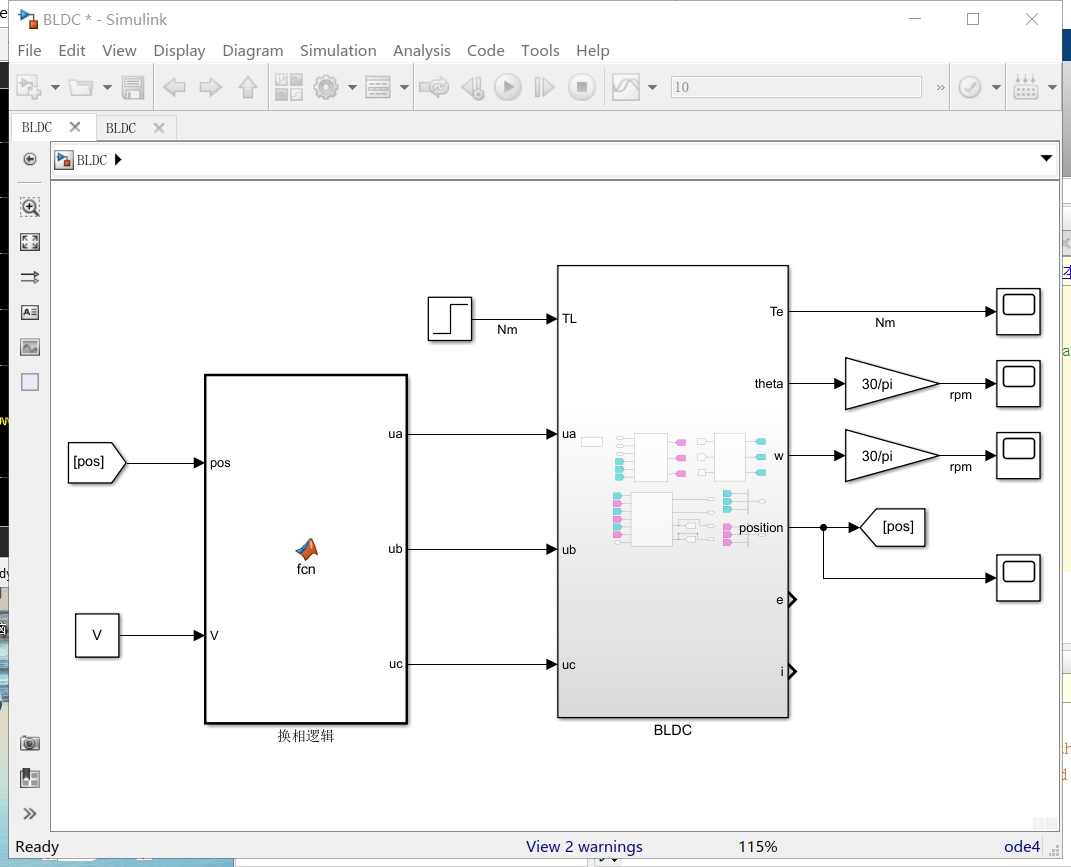Expand the Model Explorer dropdown arrow
The width and height of the screenshot is (1071, 867).
[x=404, y=87]
